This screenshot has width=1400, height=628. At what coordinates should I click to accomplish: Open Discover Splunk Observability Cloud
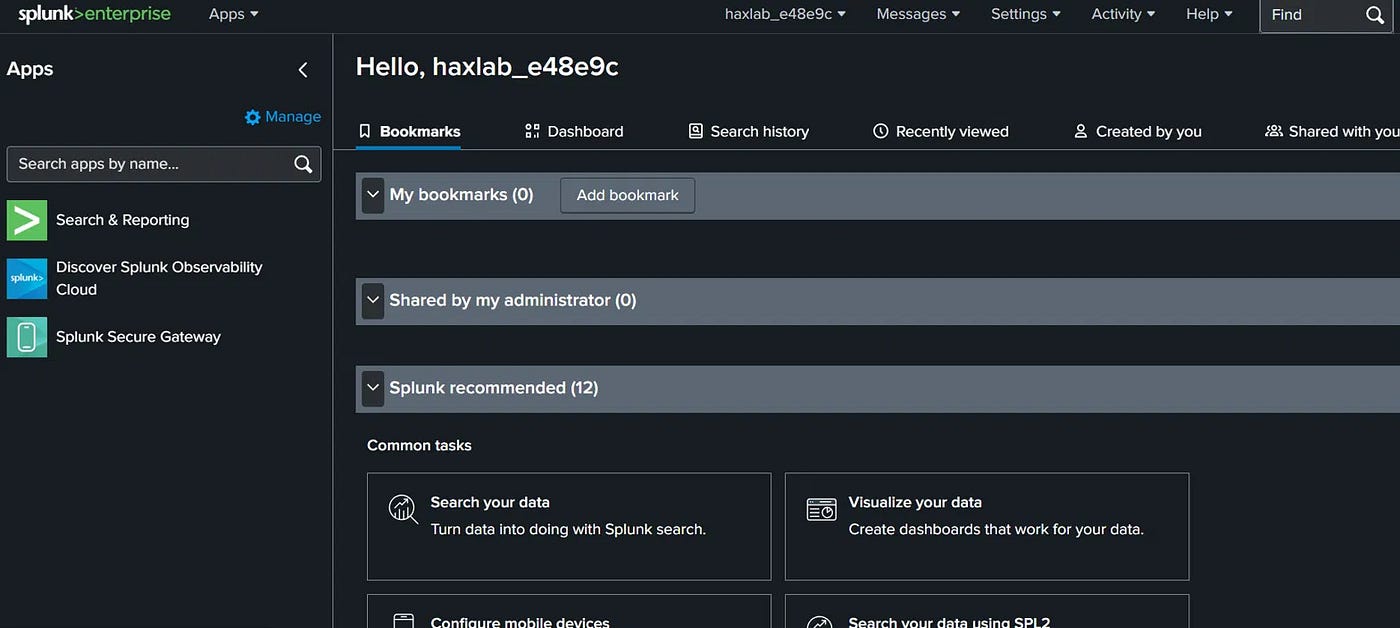[x=159, y=278]
